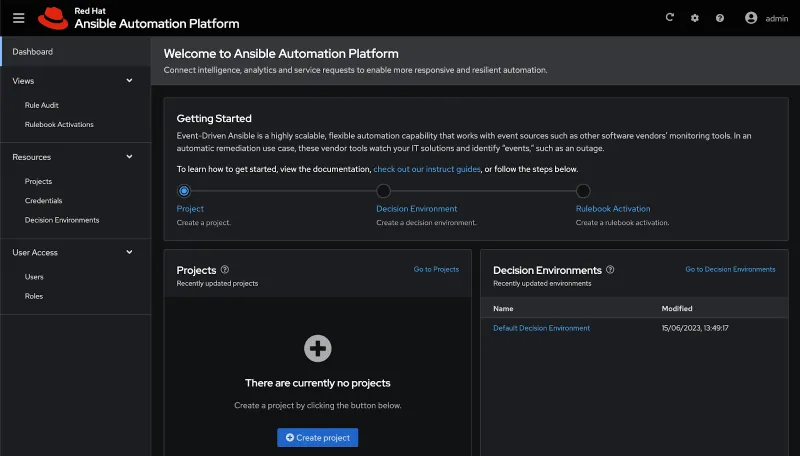Click help icon next to Decision Environments heading
800x456 pixels.
(610, 270)
